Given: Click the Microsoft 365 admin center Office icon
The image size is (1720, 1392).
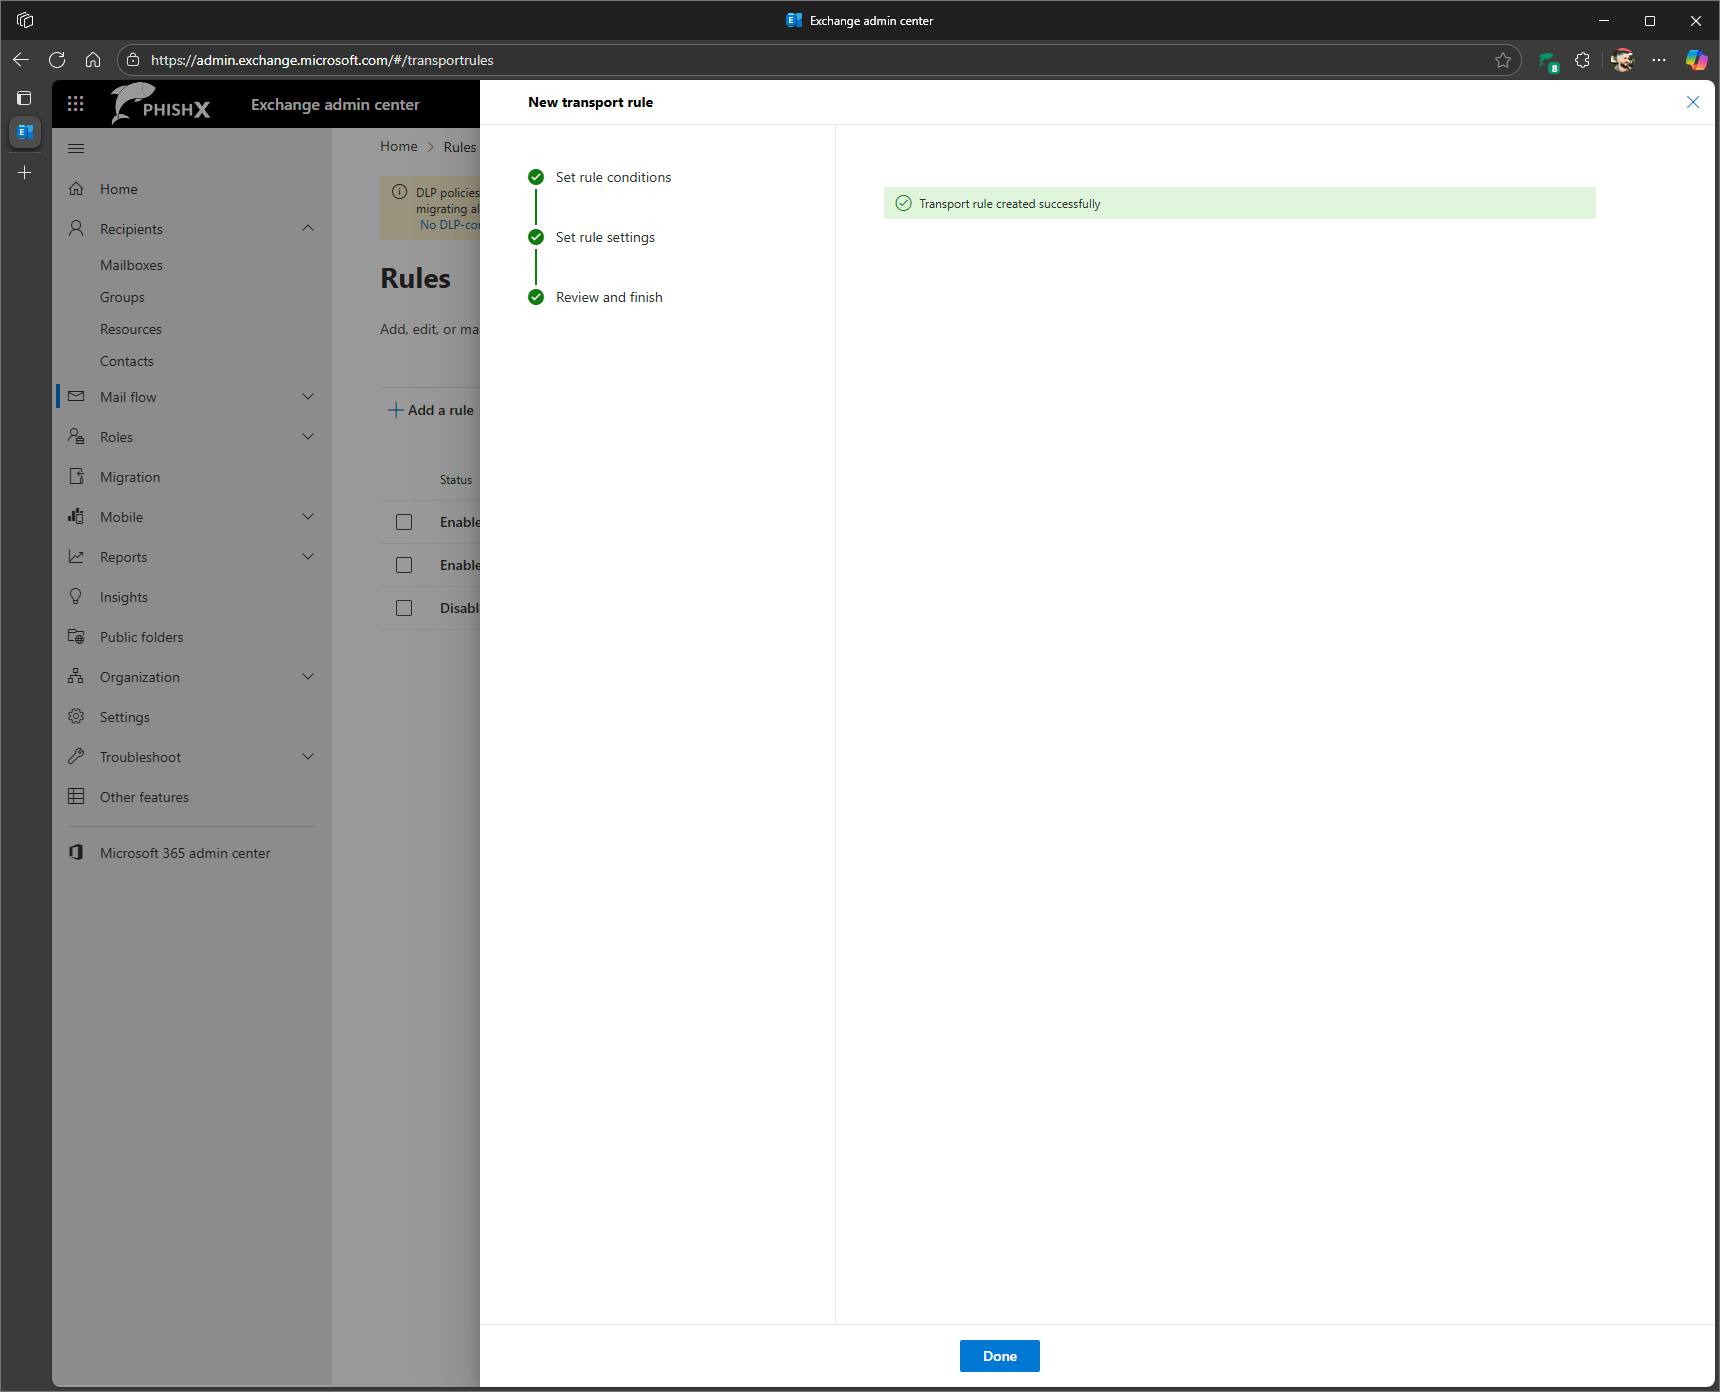Looking at the screenshot, I should coord(76,853).
